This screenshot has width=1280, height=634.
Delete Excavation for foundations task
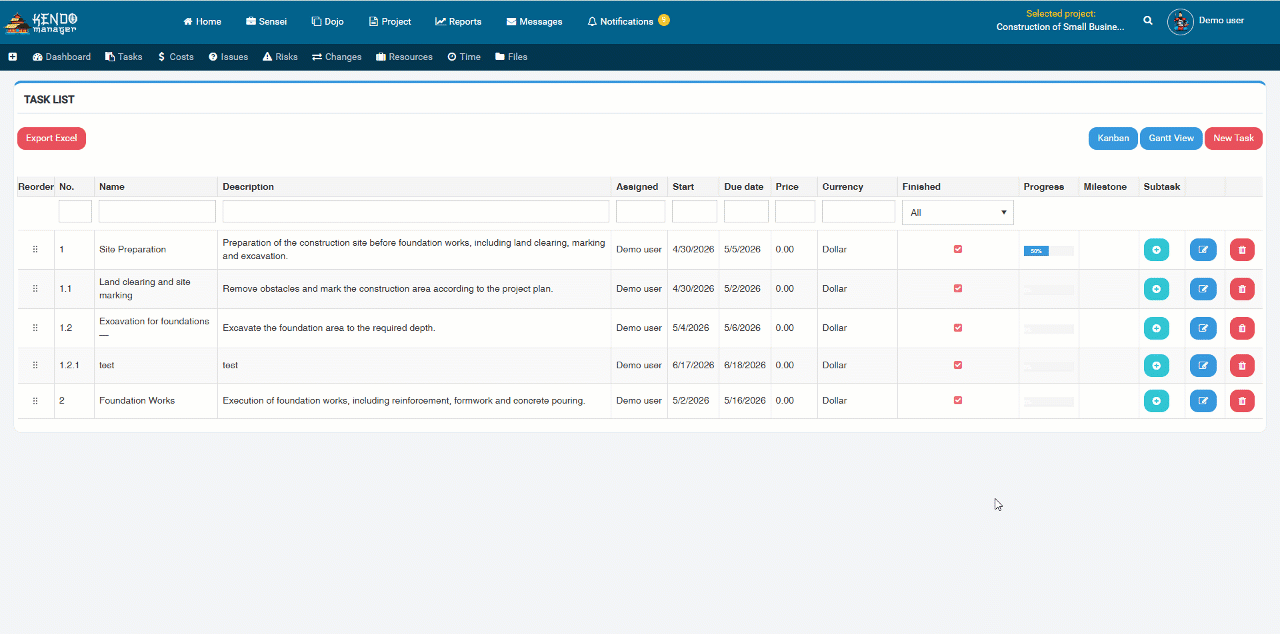point(1242,328)
